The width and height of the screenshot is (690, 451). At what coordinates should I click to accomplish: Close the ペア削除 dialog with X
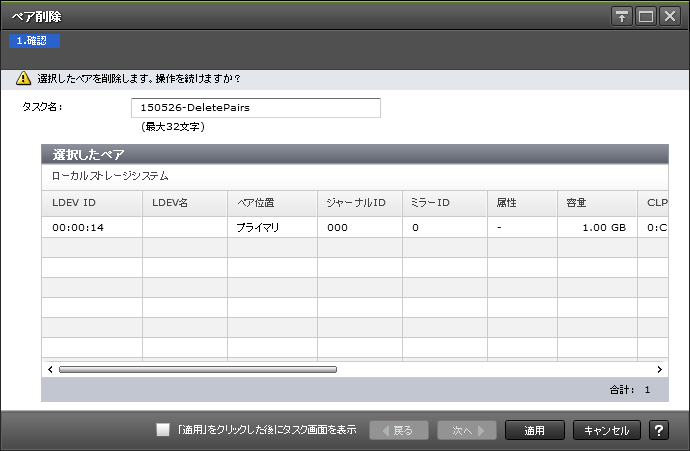(x=670, y=17)
